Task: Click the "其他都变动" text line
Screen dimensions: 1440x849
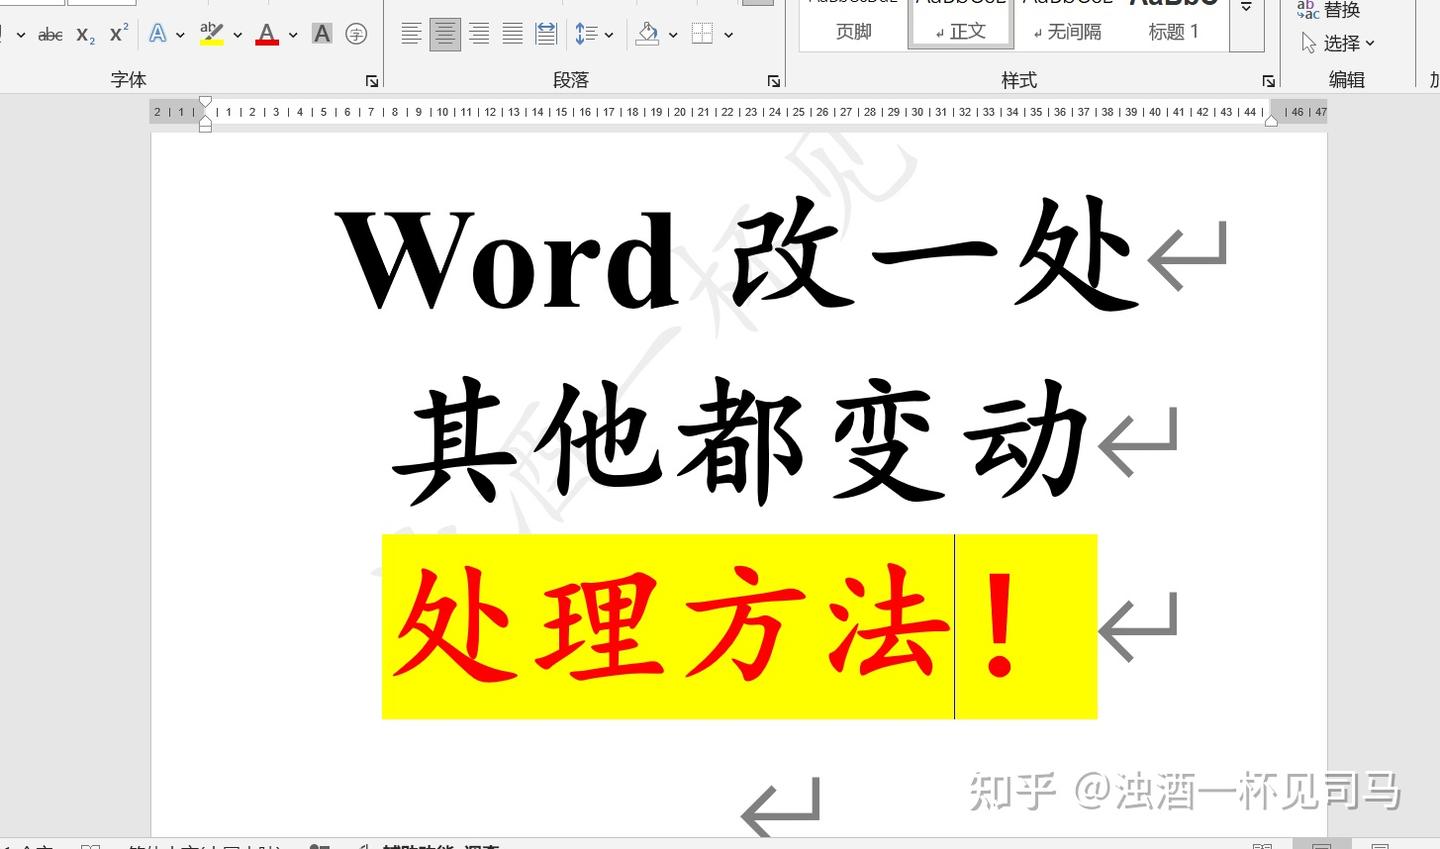Action: click(741, 441)
